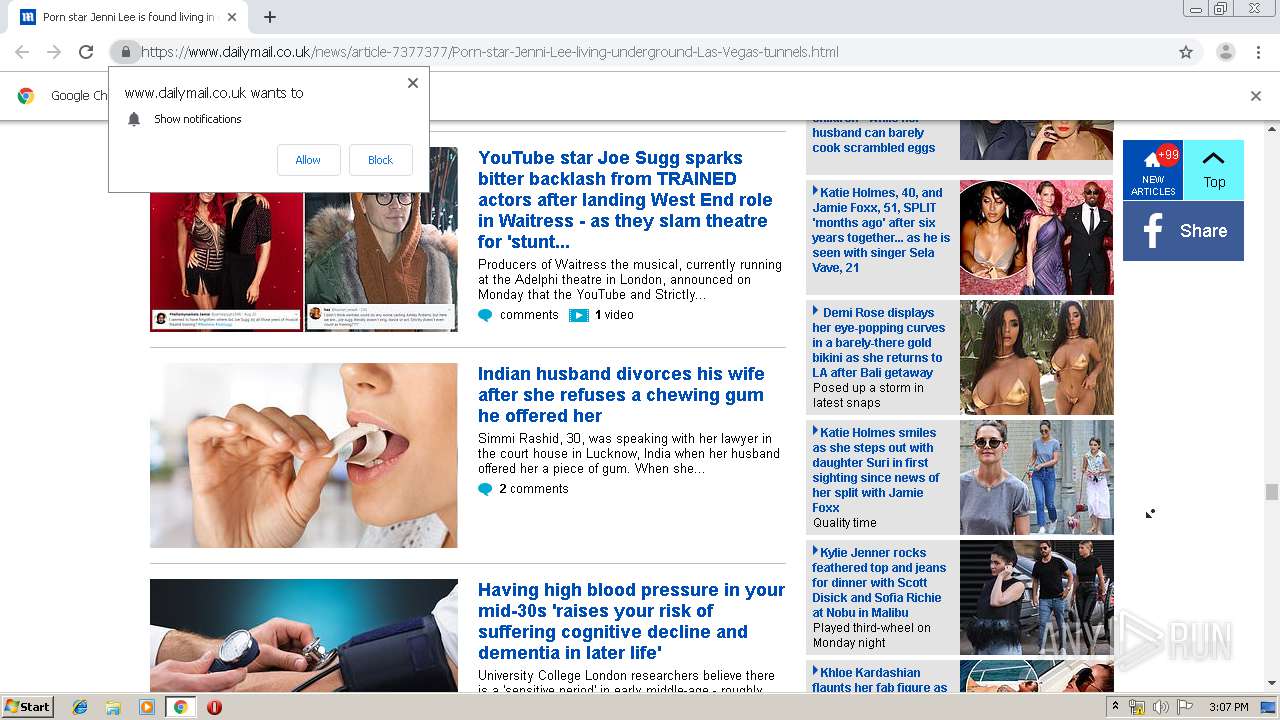This screenshot has width=1280, height=720.
Task: Open the high blood pressure headline
Action: pyautogui.click(x=631, y=621)
